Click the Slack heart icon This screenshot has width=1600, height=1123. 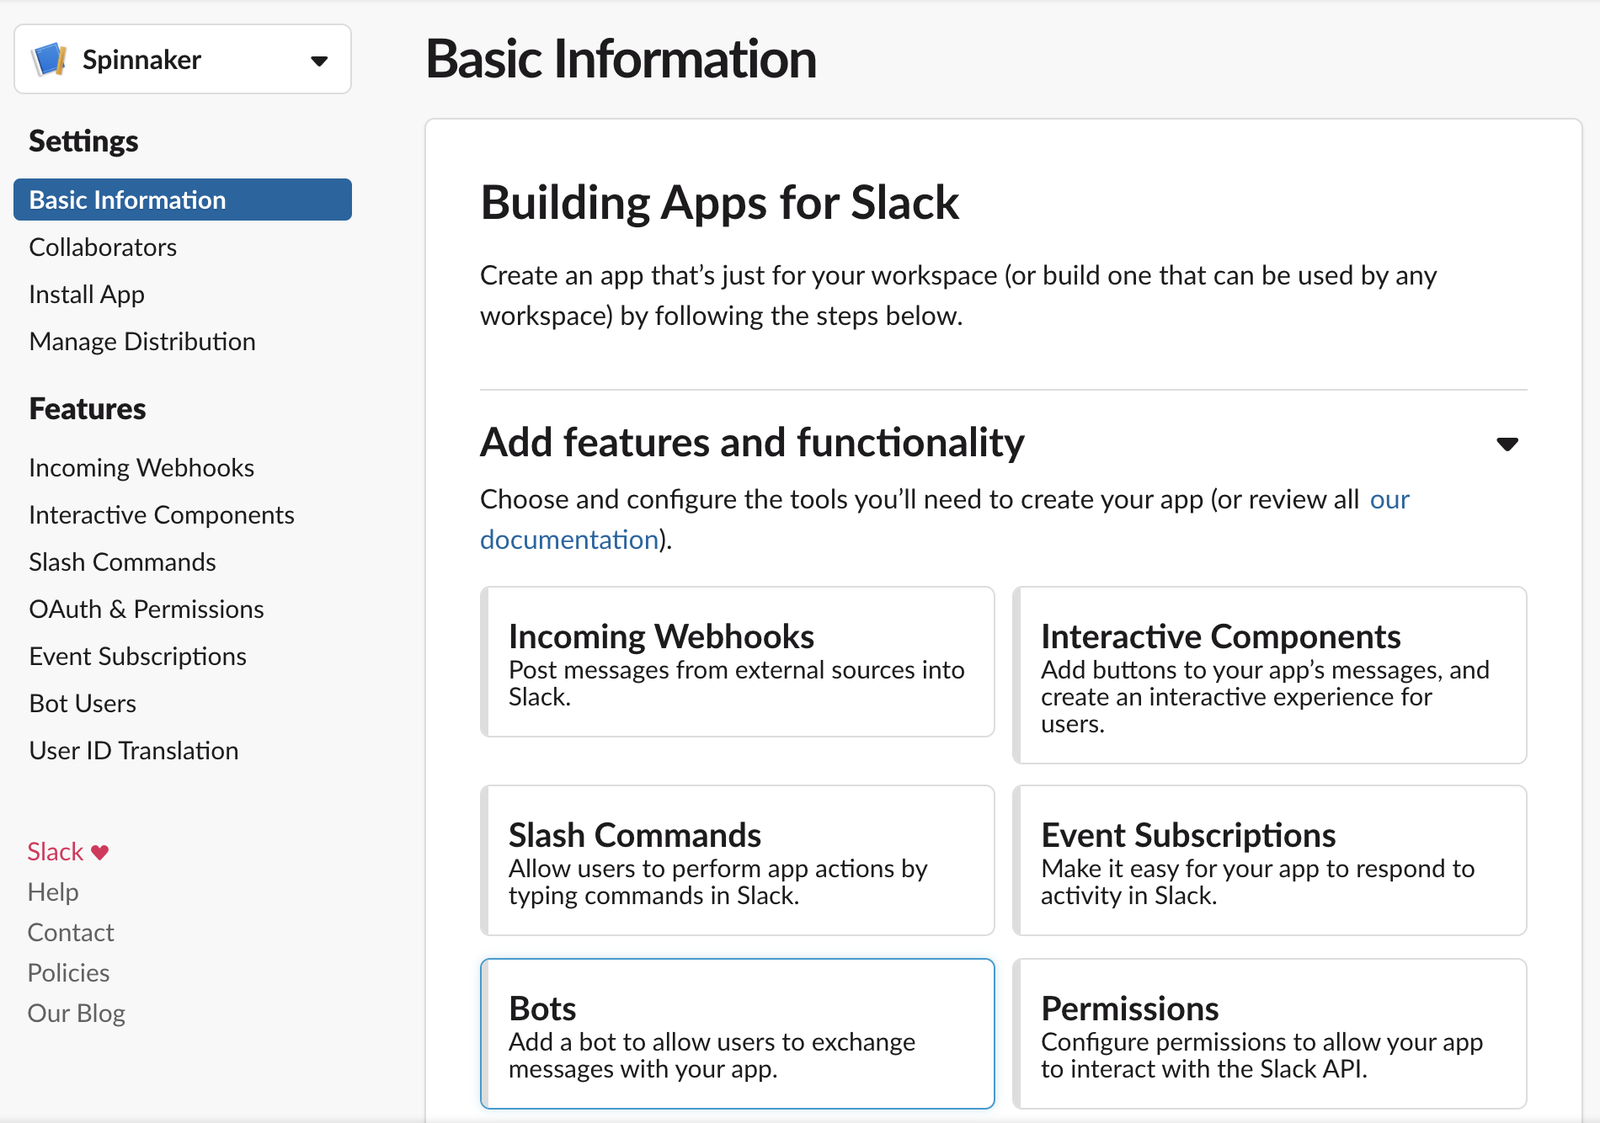click(100, 853)
